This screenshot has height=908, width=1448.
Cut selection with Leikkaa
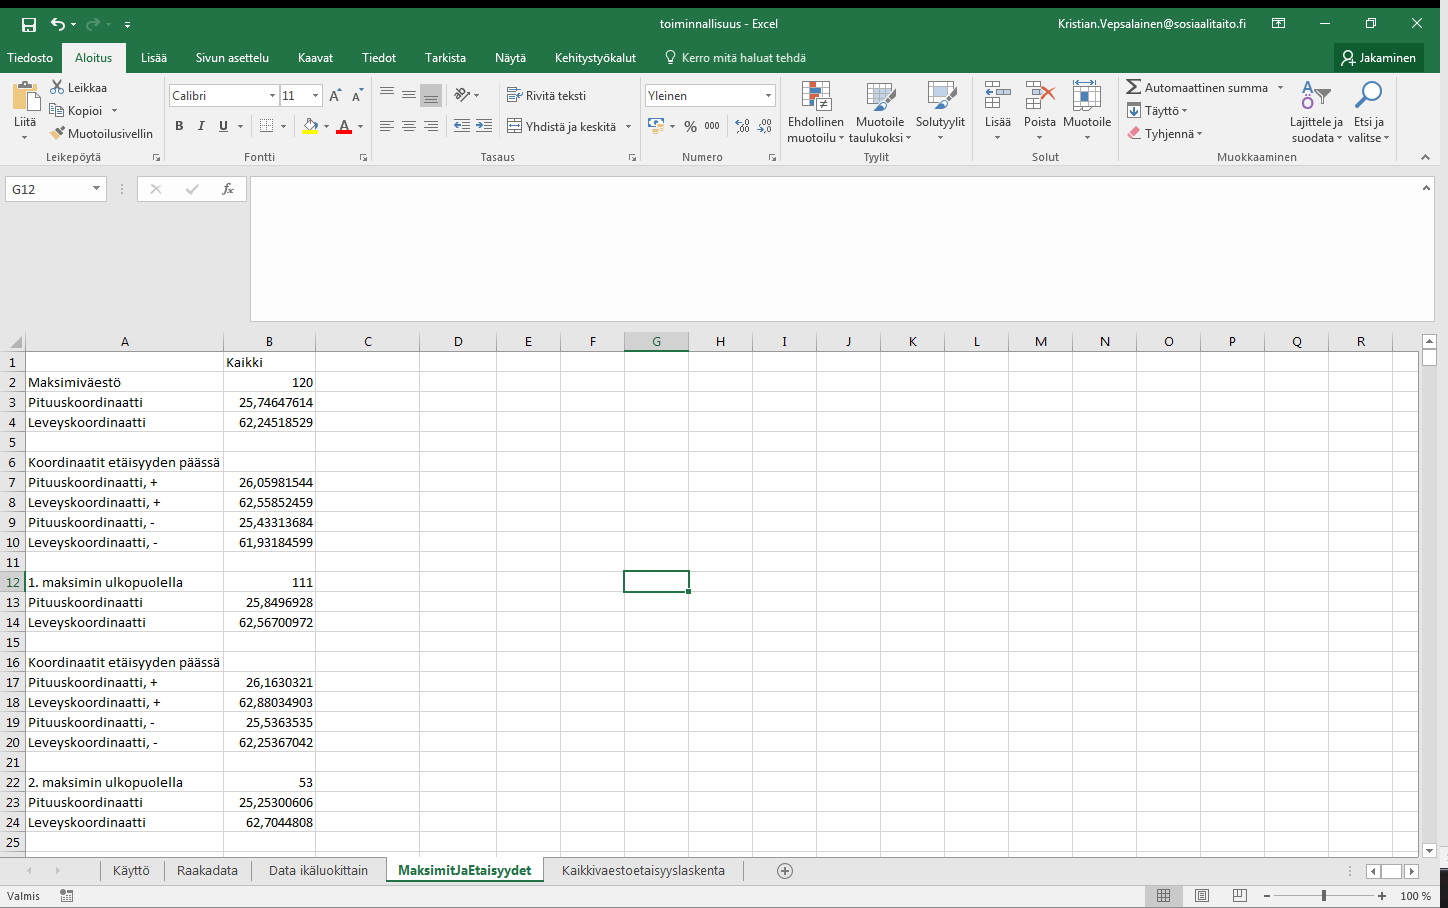click(x=78, y=88)
